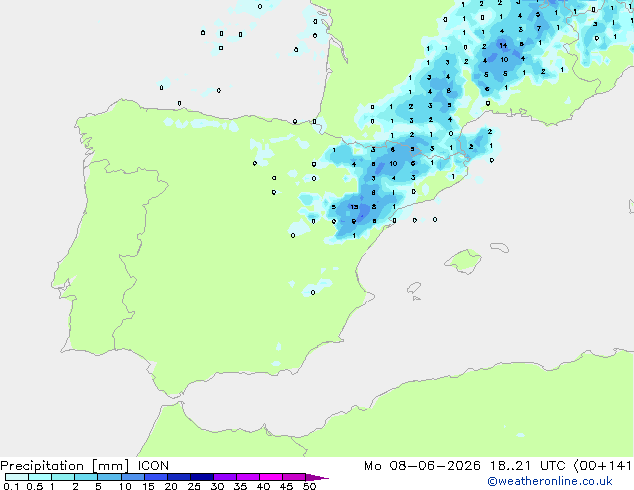Screen dimensions: 634x490
Task: Click the legend arrow tip beyond 50
Action: [317, 477]
